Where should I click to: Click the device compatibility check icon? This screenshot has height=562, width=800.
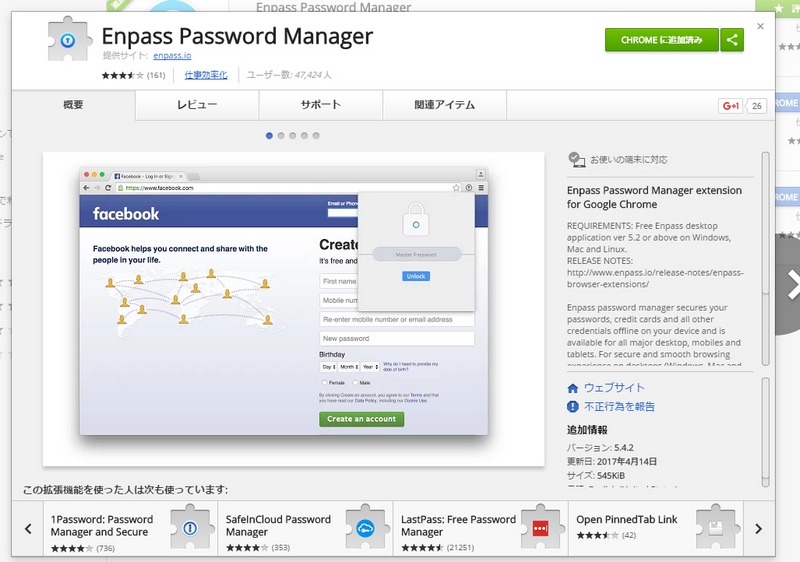pyautogui.click(x=577, y=160)
